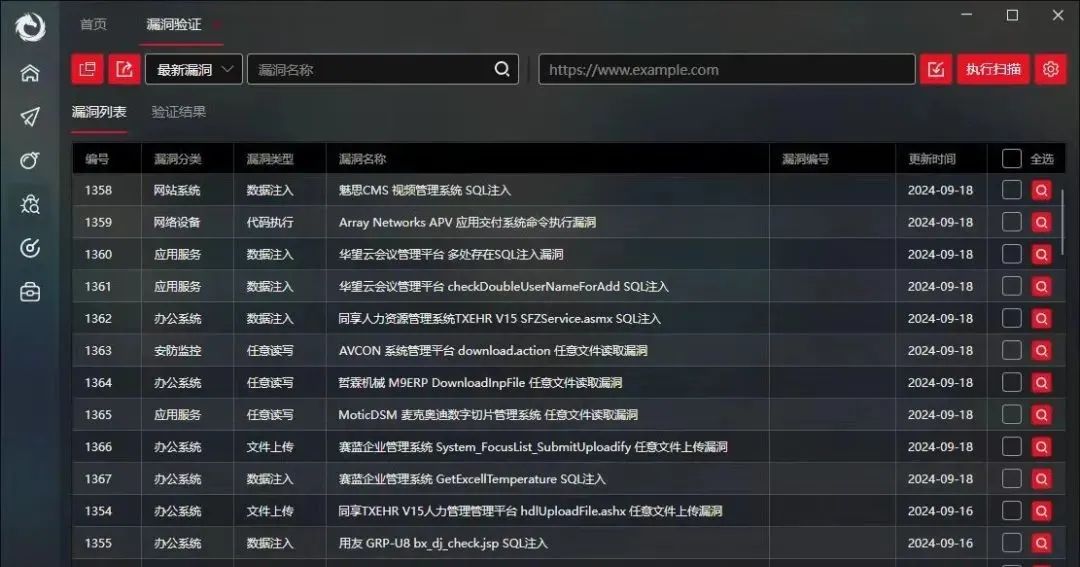Switch to the 首页 tab
The image size is (1080, 567).
[94, 25]
